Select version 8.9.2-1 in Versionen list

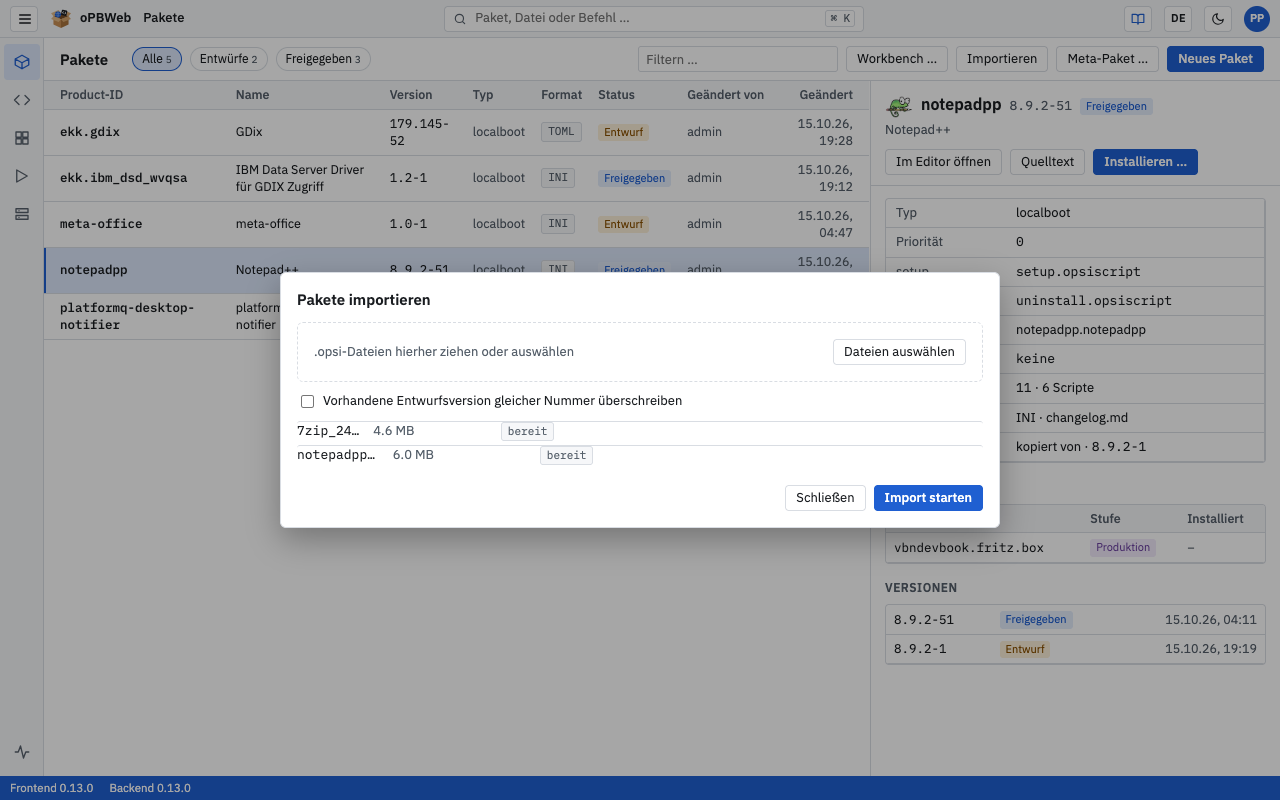coord(1075,649)
